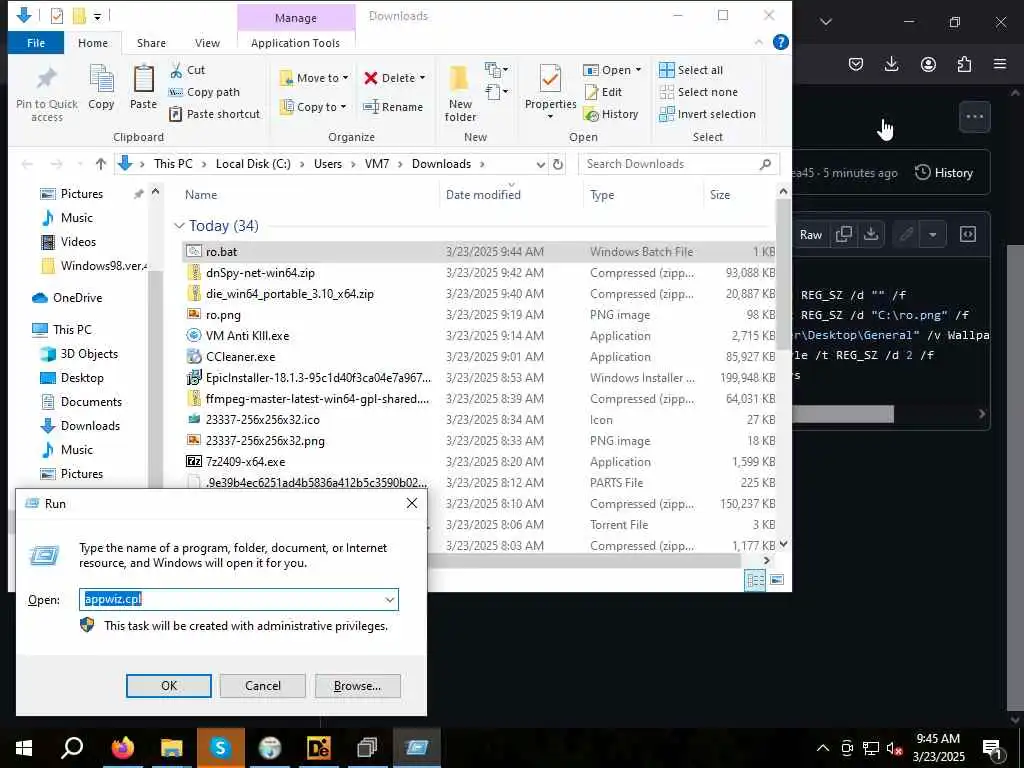Image resolution: width=1024 pixels, height=768 pixels.
Task: Open OneDrive in navigation pane
Action: click(67, 298)
